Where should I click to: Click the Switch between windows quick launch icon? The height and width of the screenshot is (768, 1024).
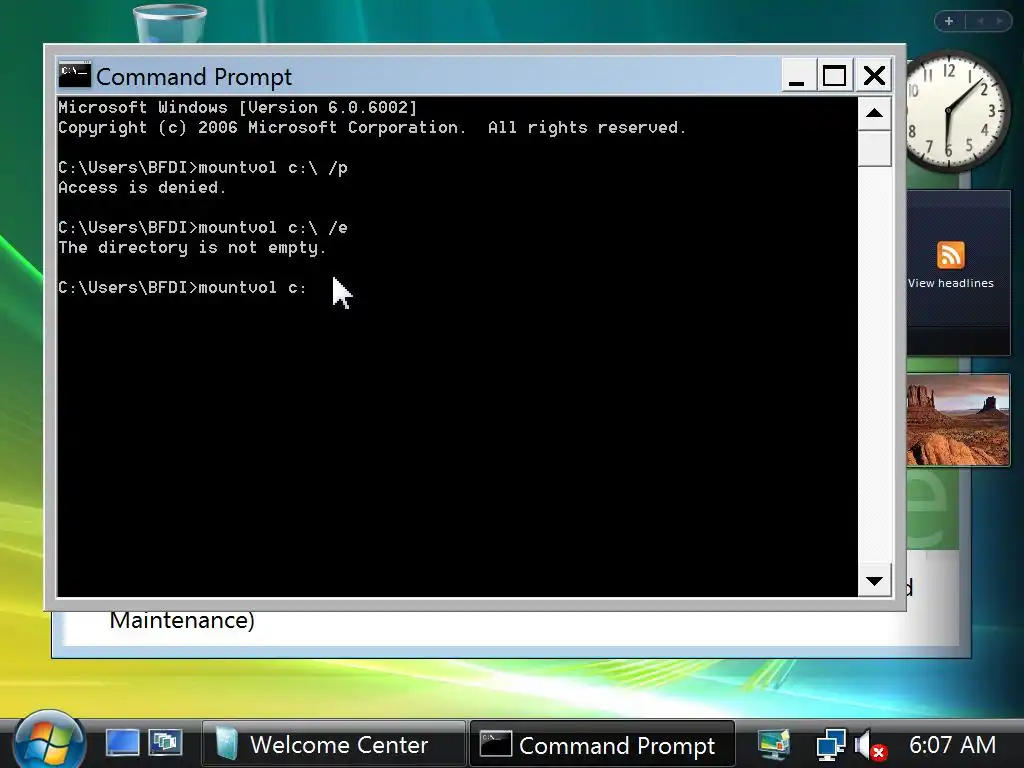pos(165,744)
